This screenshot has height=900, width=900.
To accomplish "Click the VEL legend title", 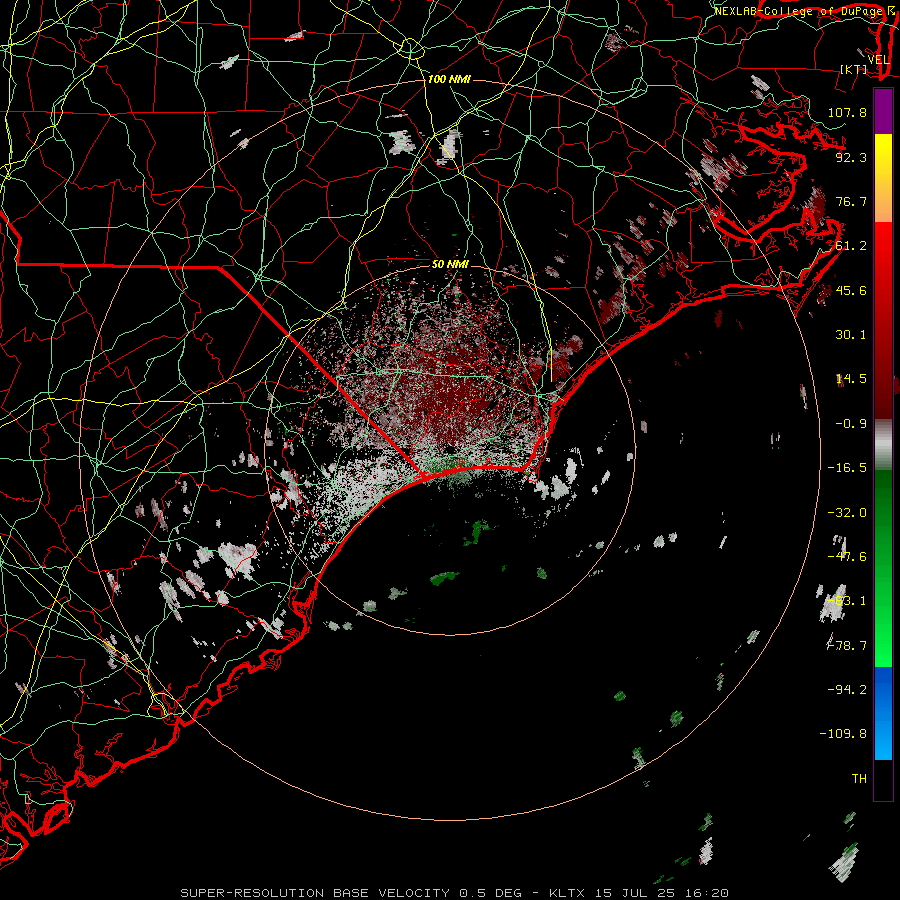I will (878, 60).
